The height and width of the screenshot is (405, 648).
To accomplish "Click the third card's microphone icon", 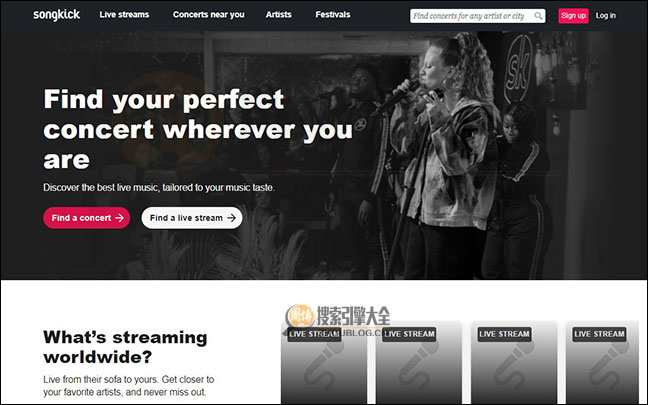I will [x=512, y=367].
